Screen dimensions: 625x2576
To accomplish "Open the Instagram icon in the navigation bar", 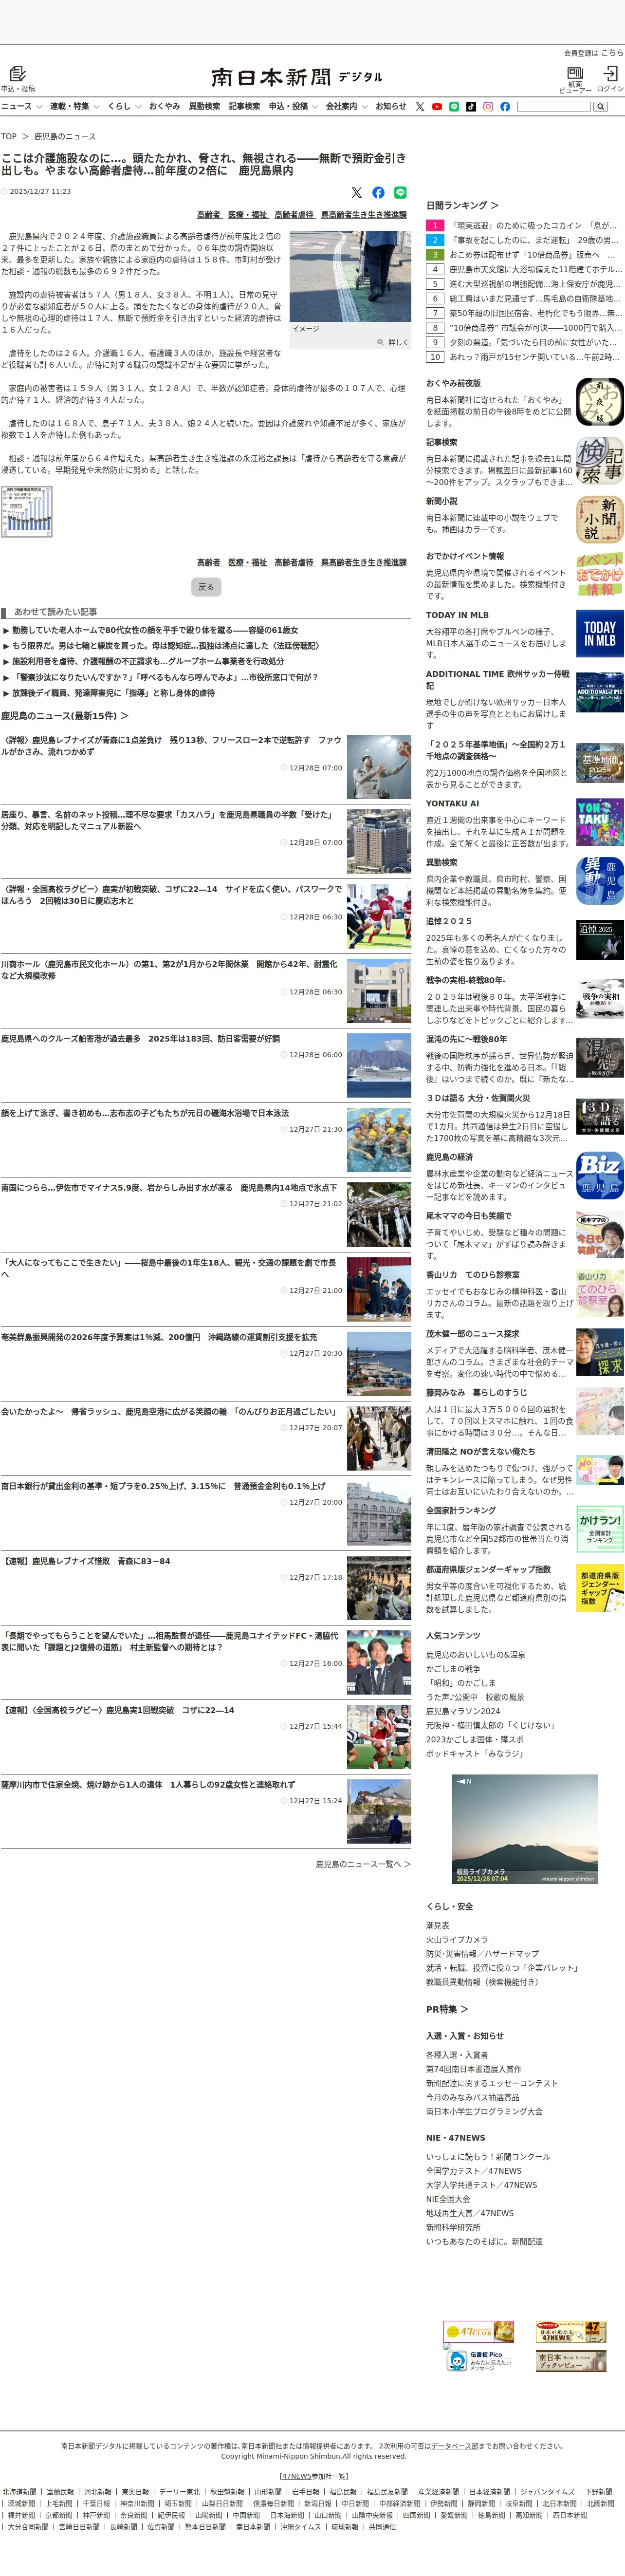I will click(488, 106).
